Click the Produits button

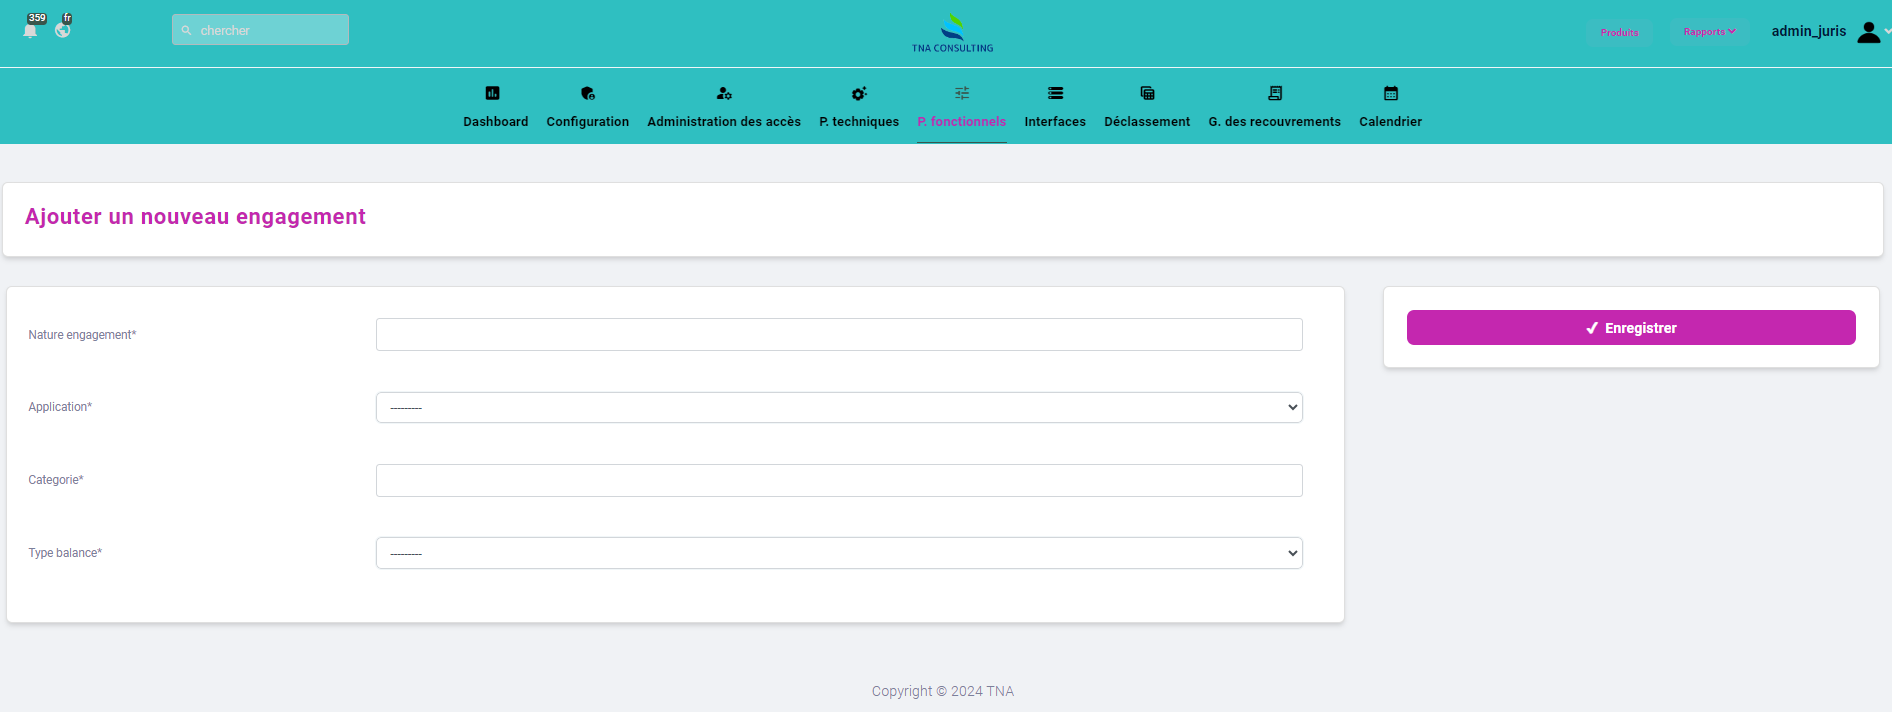coord(1619,32)
